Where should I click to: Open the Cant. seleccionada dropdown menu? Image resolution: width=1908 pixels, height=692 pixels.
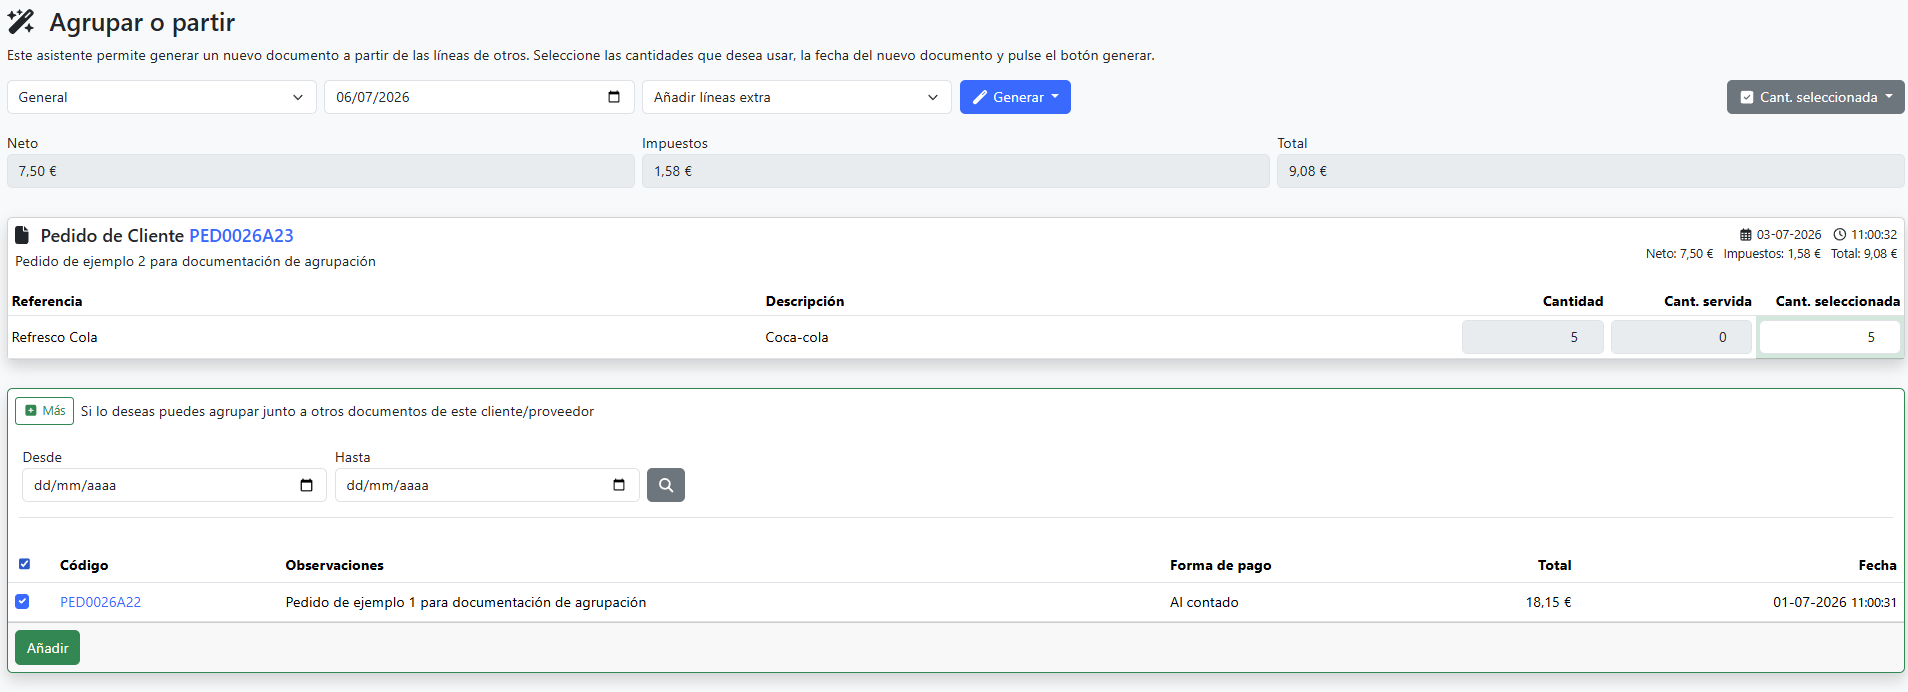coord(1816,97)
